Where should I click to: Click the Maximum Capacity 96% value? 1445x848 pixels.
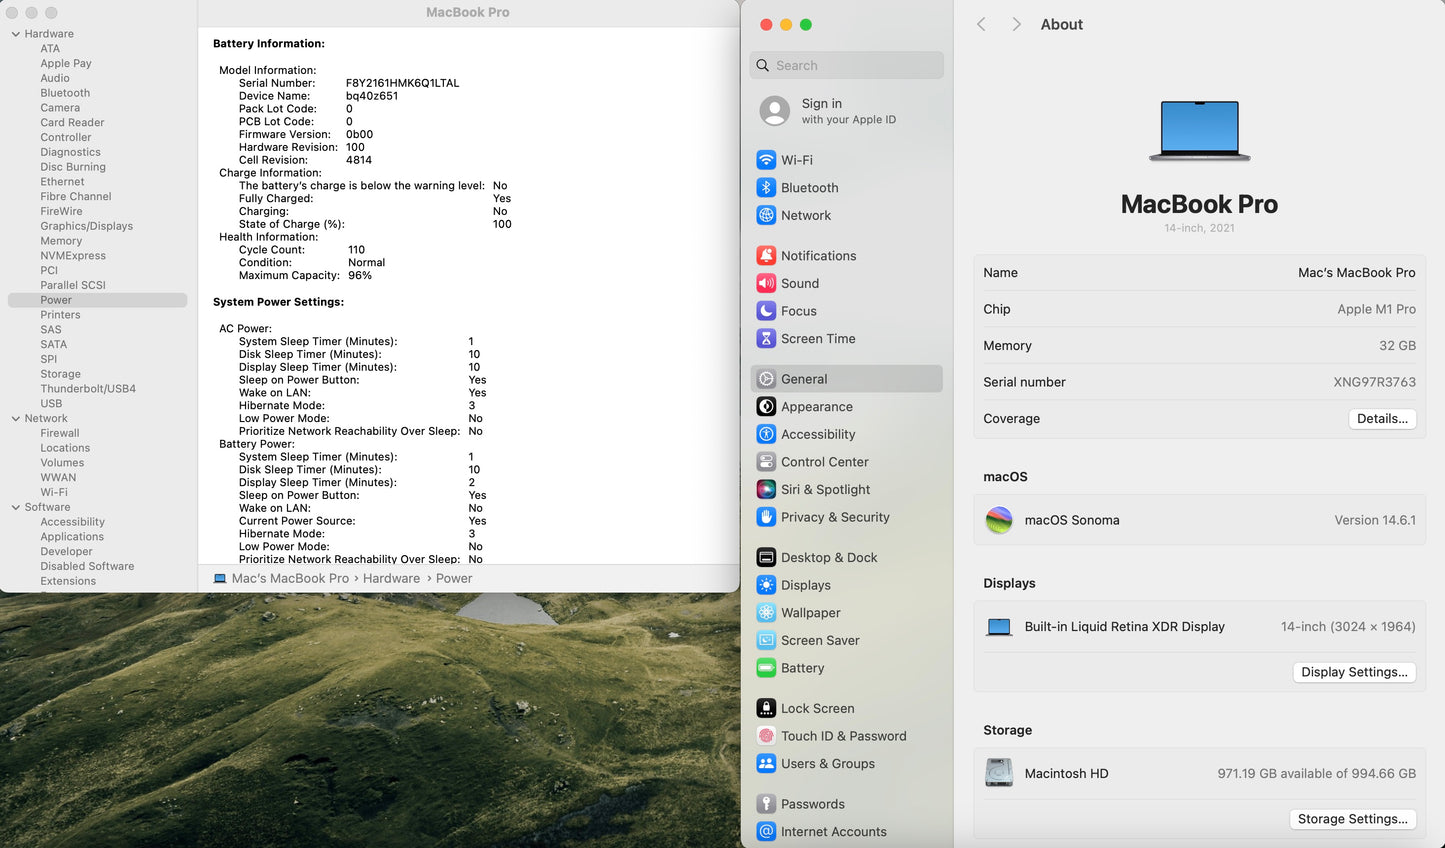(x=360, y=275)
